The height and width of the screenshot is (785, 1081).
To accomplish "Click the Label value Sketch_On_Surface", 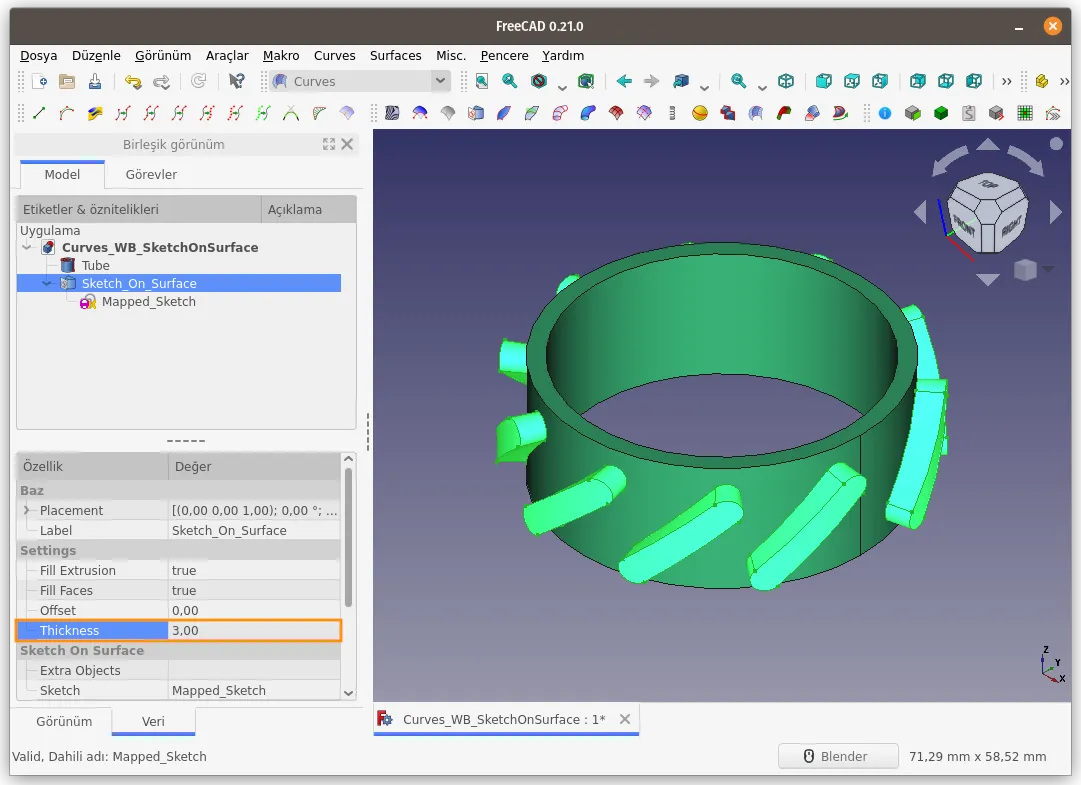I will click(254, 530).
